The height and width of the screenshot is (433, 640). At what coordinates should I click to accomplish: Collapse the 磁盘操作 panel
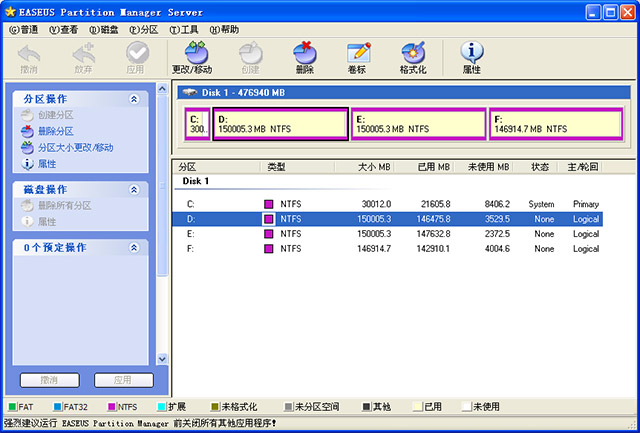[x=134, y=190]
